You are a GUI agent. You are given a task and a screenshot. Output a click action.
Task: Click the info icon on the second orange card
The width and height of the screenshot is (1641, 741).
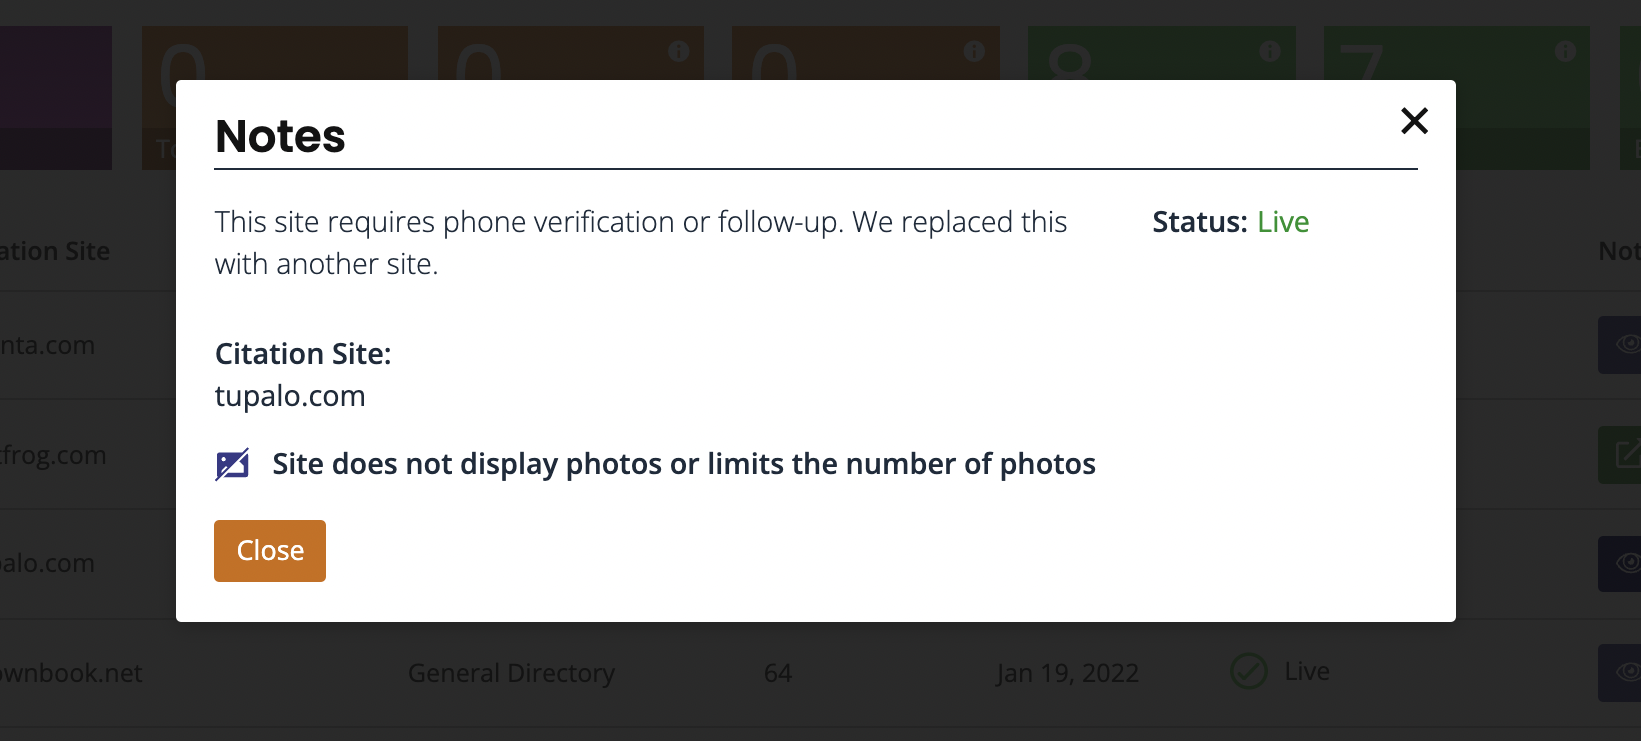click(679, 51)
